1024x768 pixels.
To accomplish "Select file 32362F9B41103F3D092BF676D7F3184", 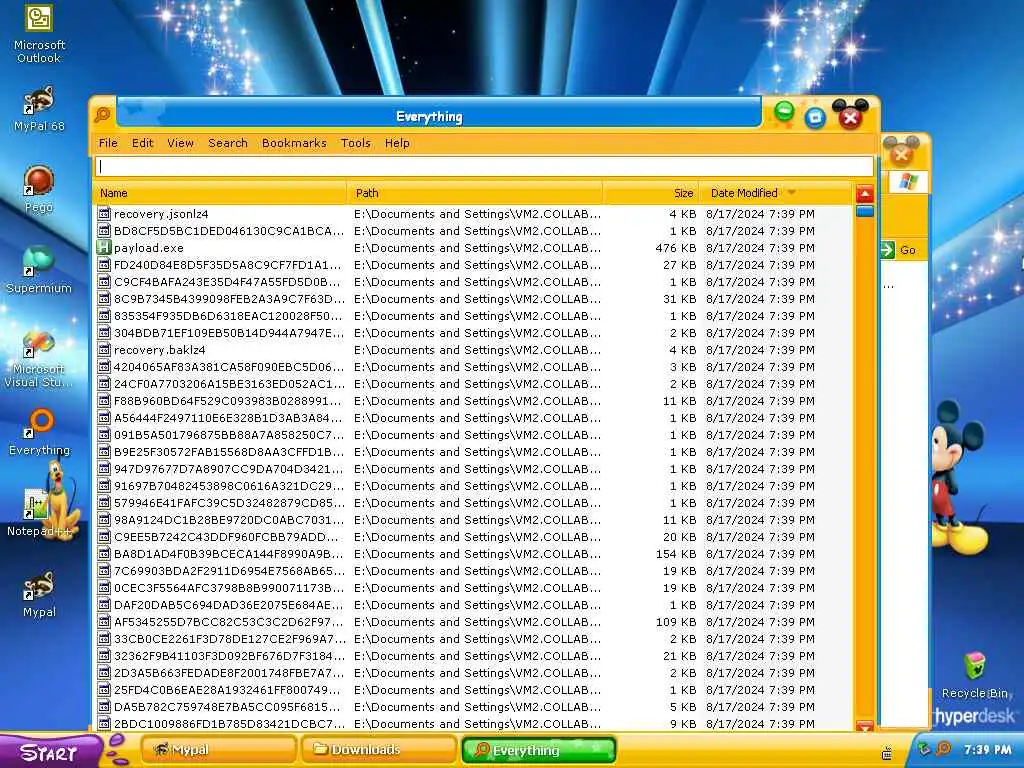I will (x=473, y=656).
